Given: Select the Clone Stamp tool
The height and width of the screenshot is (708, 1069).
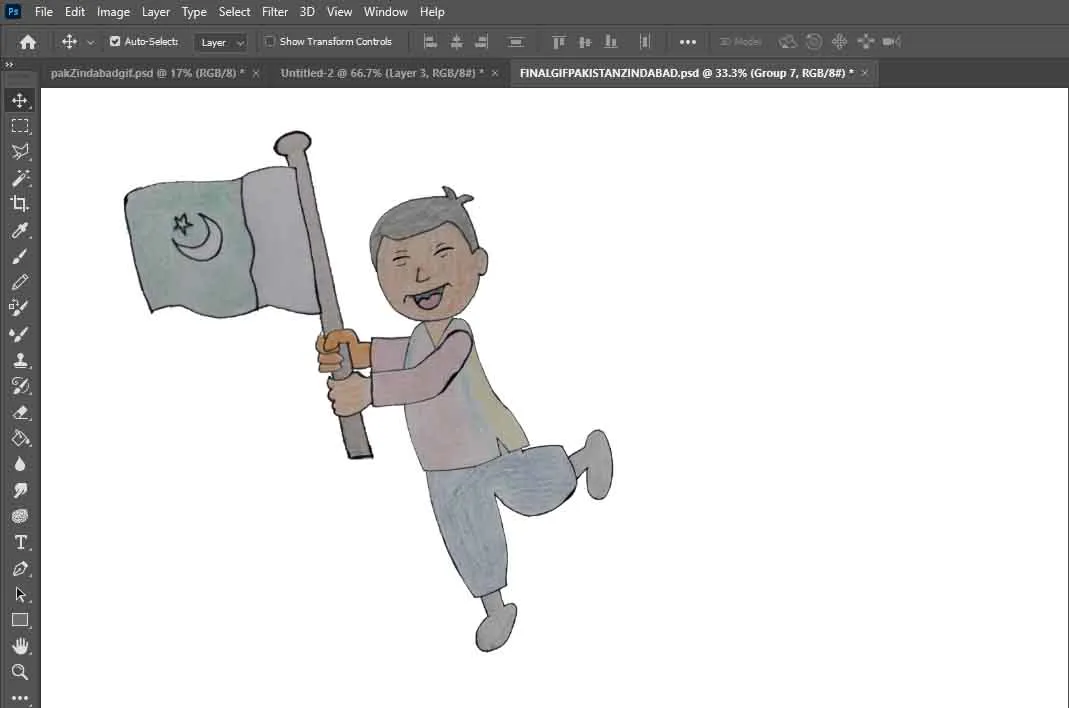Looking at the screenshot, I should (x=19, y=360).
